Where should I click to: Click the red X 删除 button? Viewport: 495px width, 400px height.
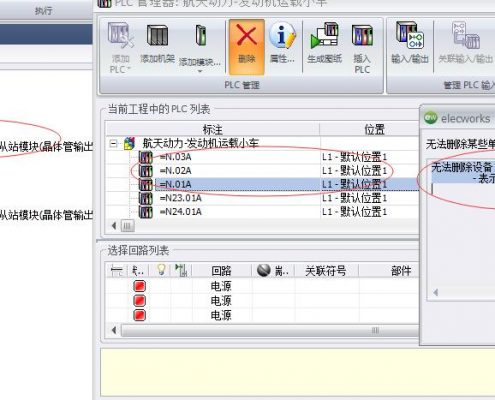pos(247,47)
